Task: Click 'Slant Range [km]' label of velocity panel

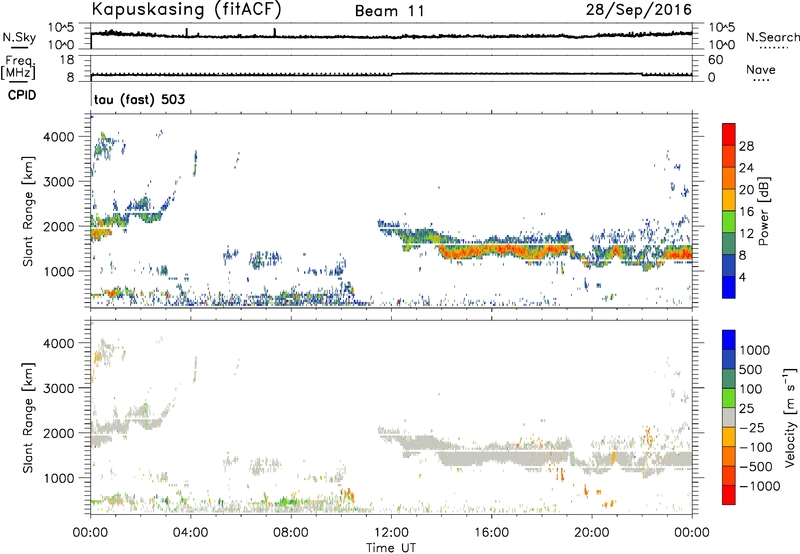Action: click(28, 418)
